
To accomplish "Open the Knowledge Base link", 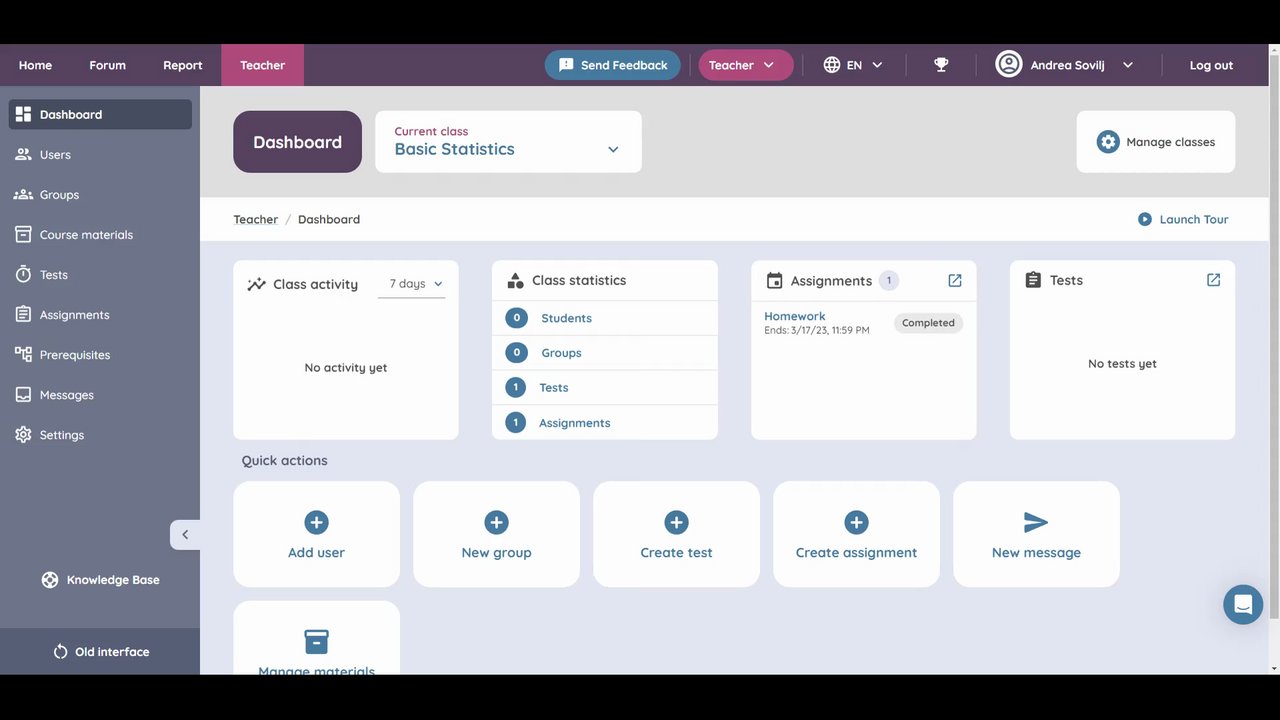I will pos(100,580).
